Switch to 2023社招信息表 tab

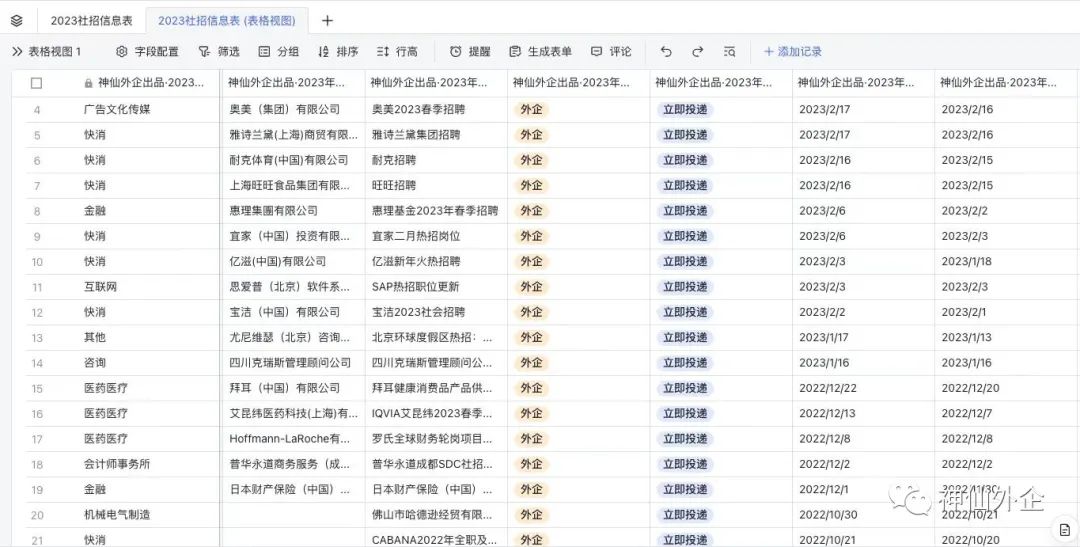[92, 21]
